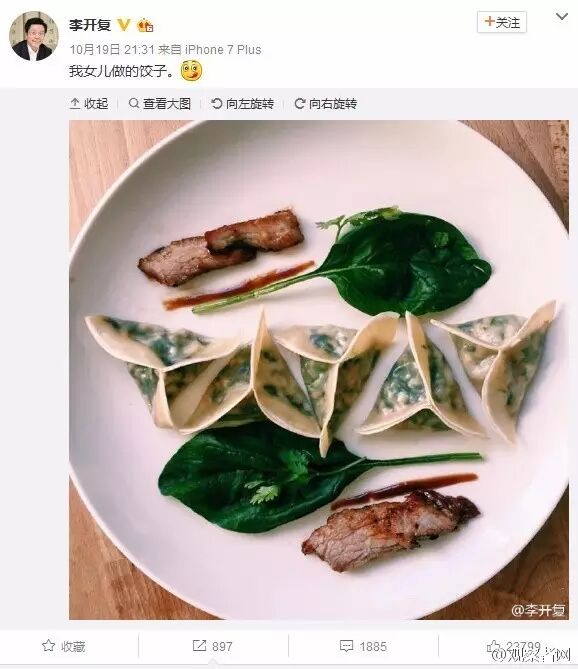Collapse the image with 收起

point(89,104)
